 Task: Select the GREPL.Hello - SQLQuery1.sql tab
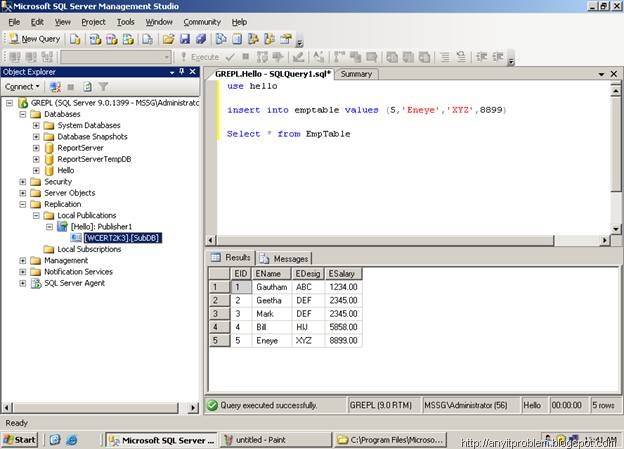pyautogui.click(x=273, y=74)
